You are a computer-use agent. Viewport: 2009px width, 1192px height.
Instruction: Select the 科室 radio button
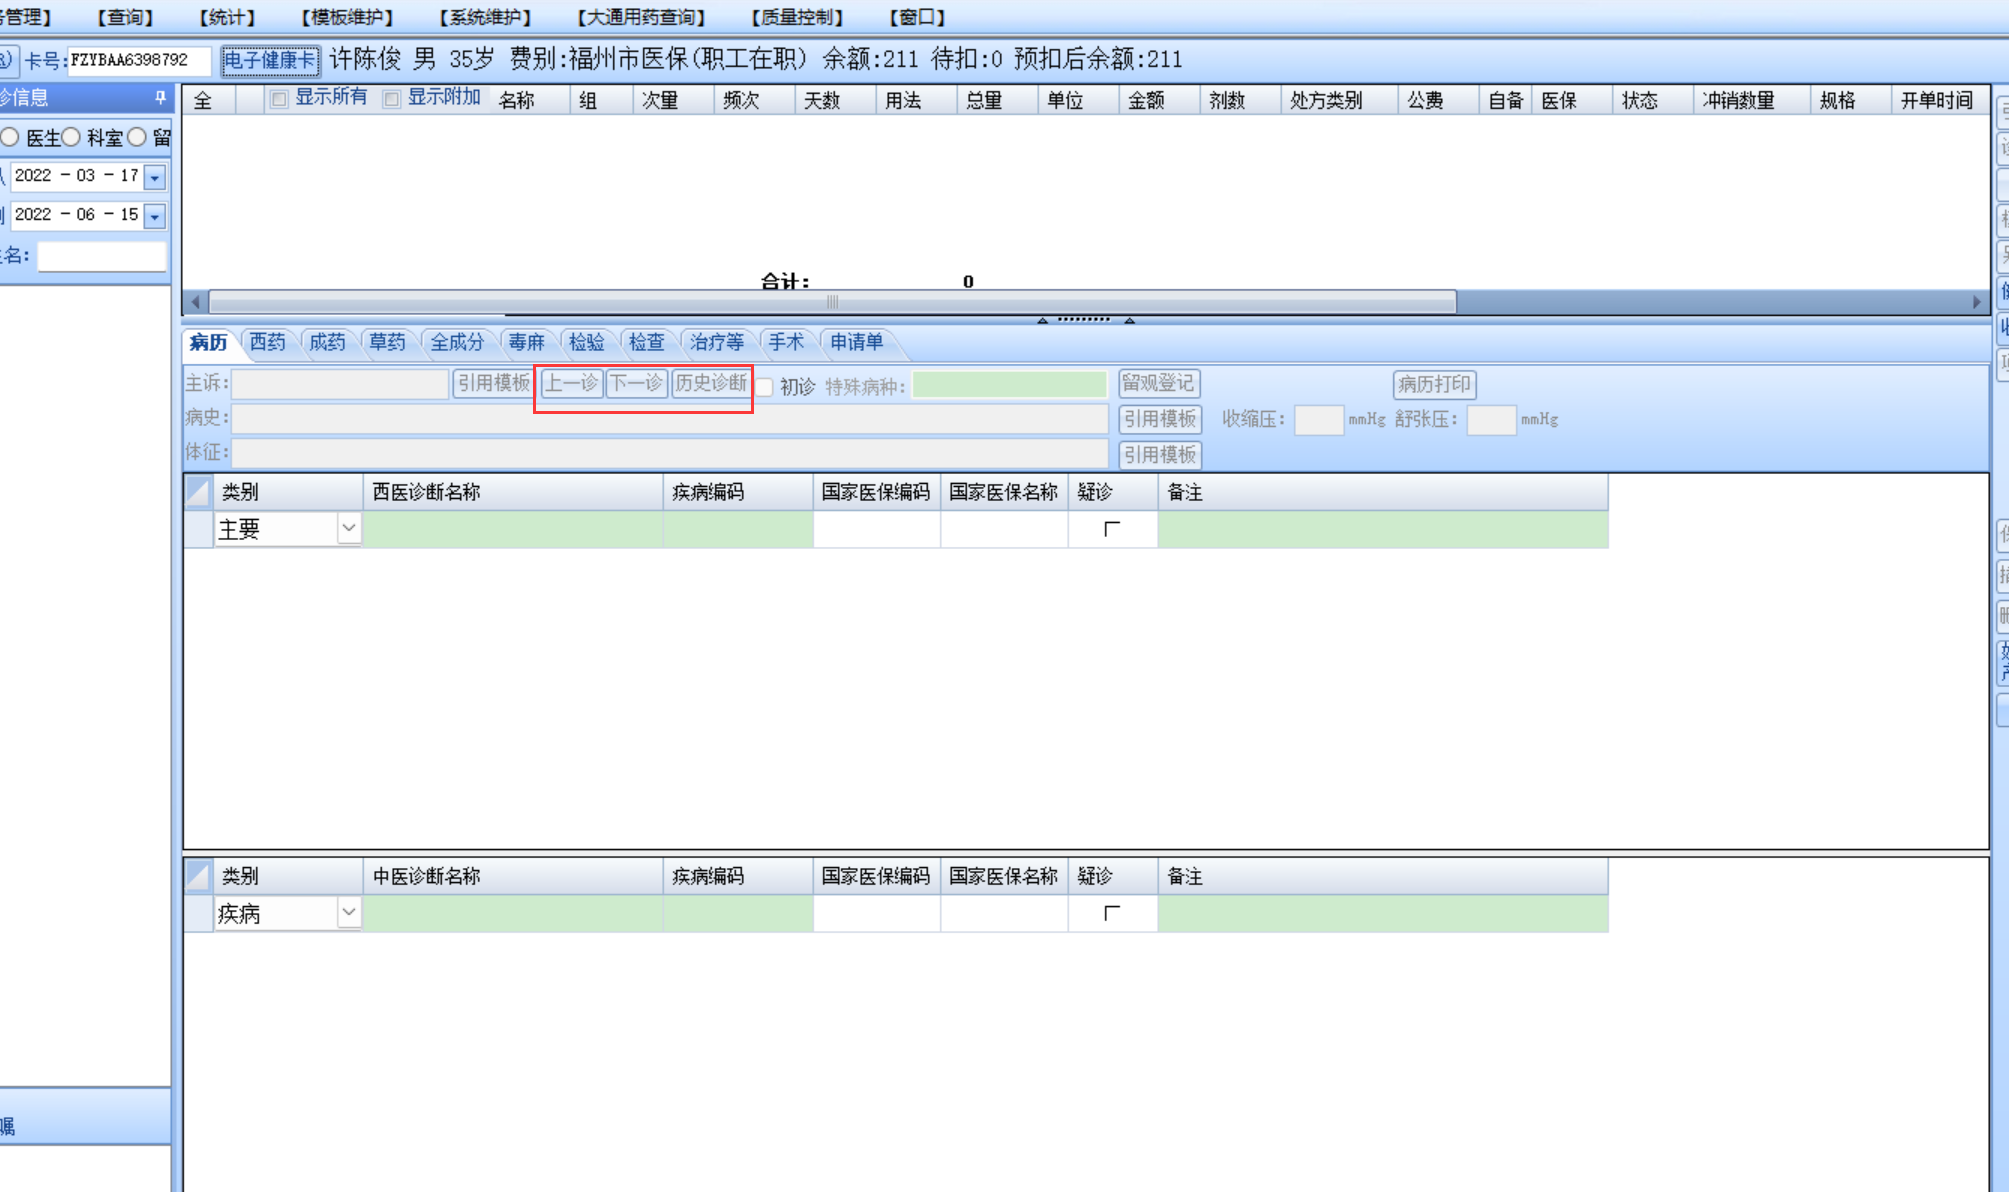(x=72, y=137)
